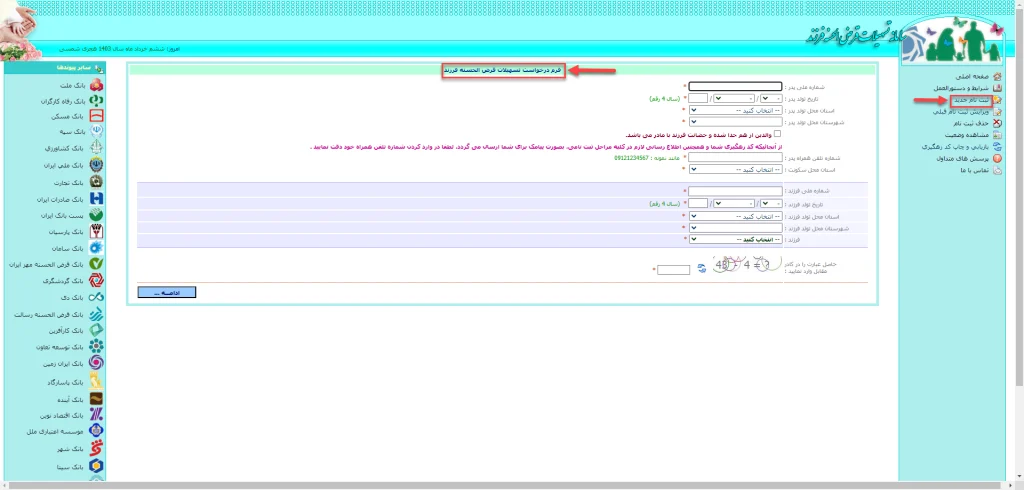The width and height of the screenshot is (1024, 490).
Task: Check the parents separated custody checkbox
Action: coord(777,134)
